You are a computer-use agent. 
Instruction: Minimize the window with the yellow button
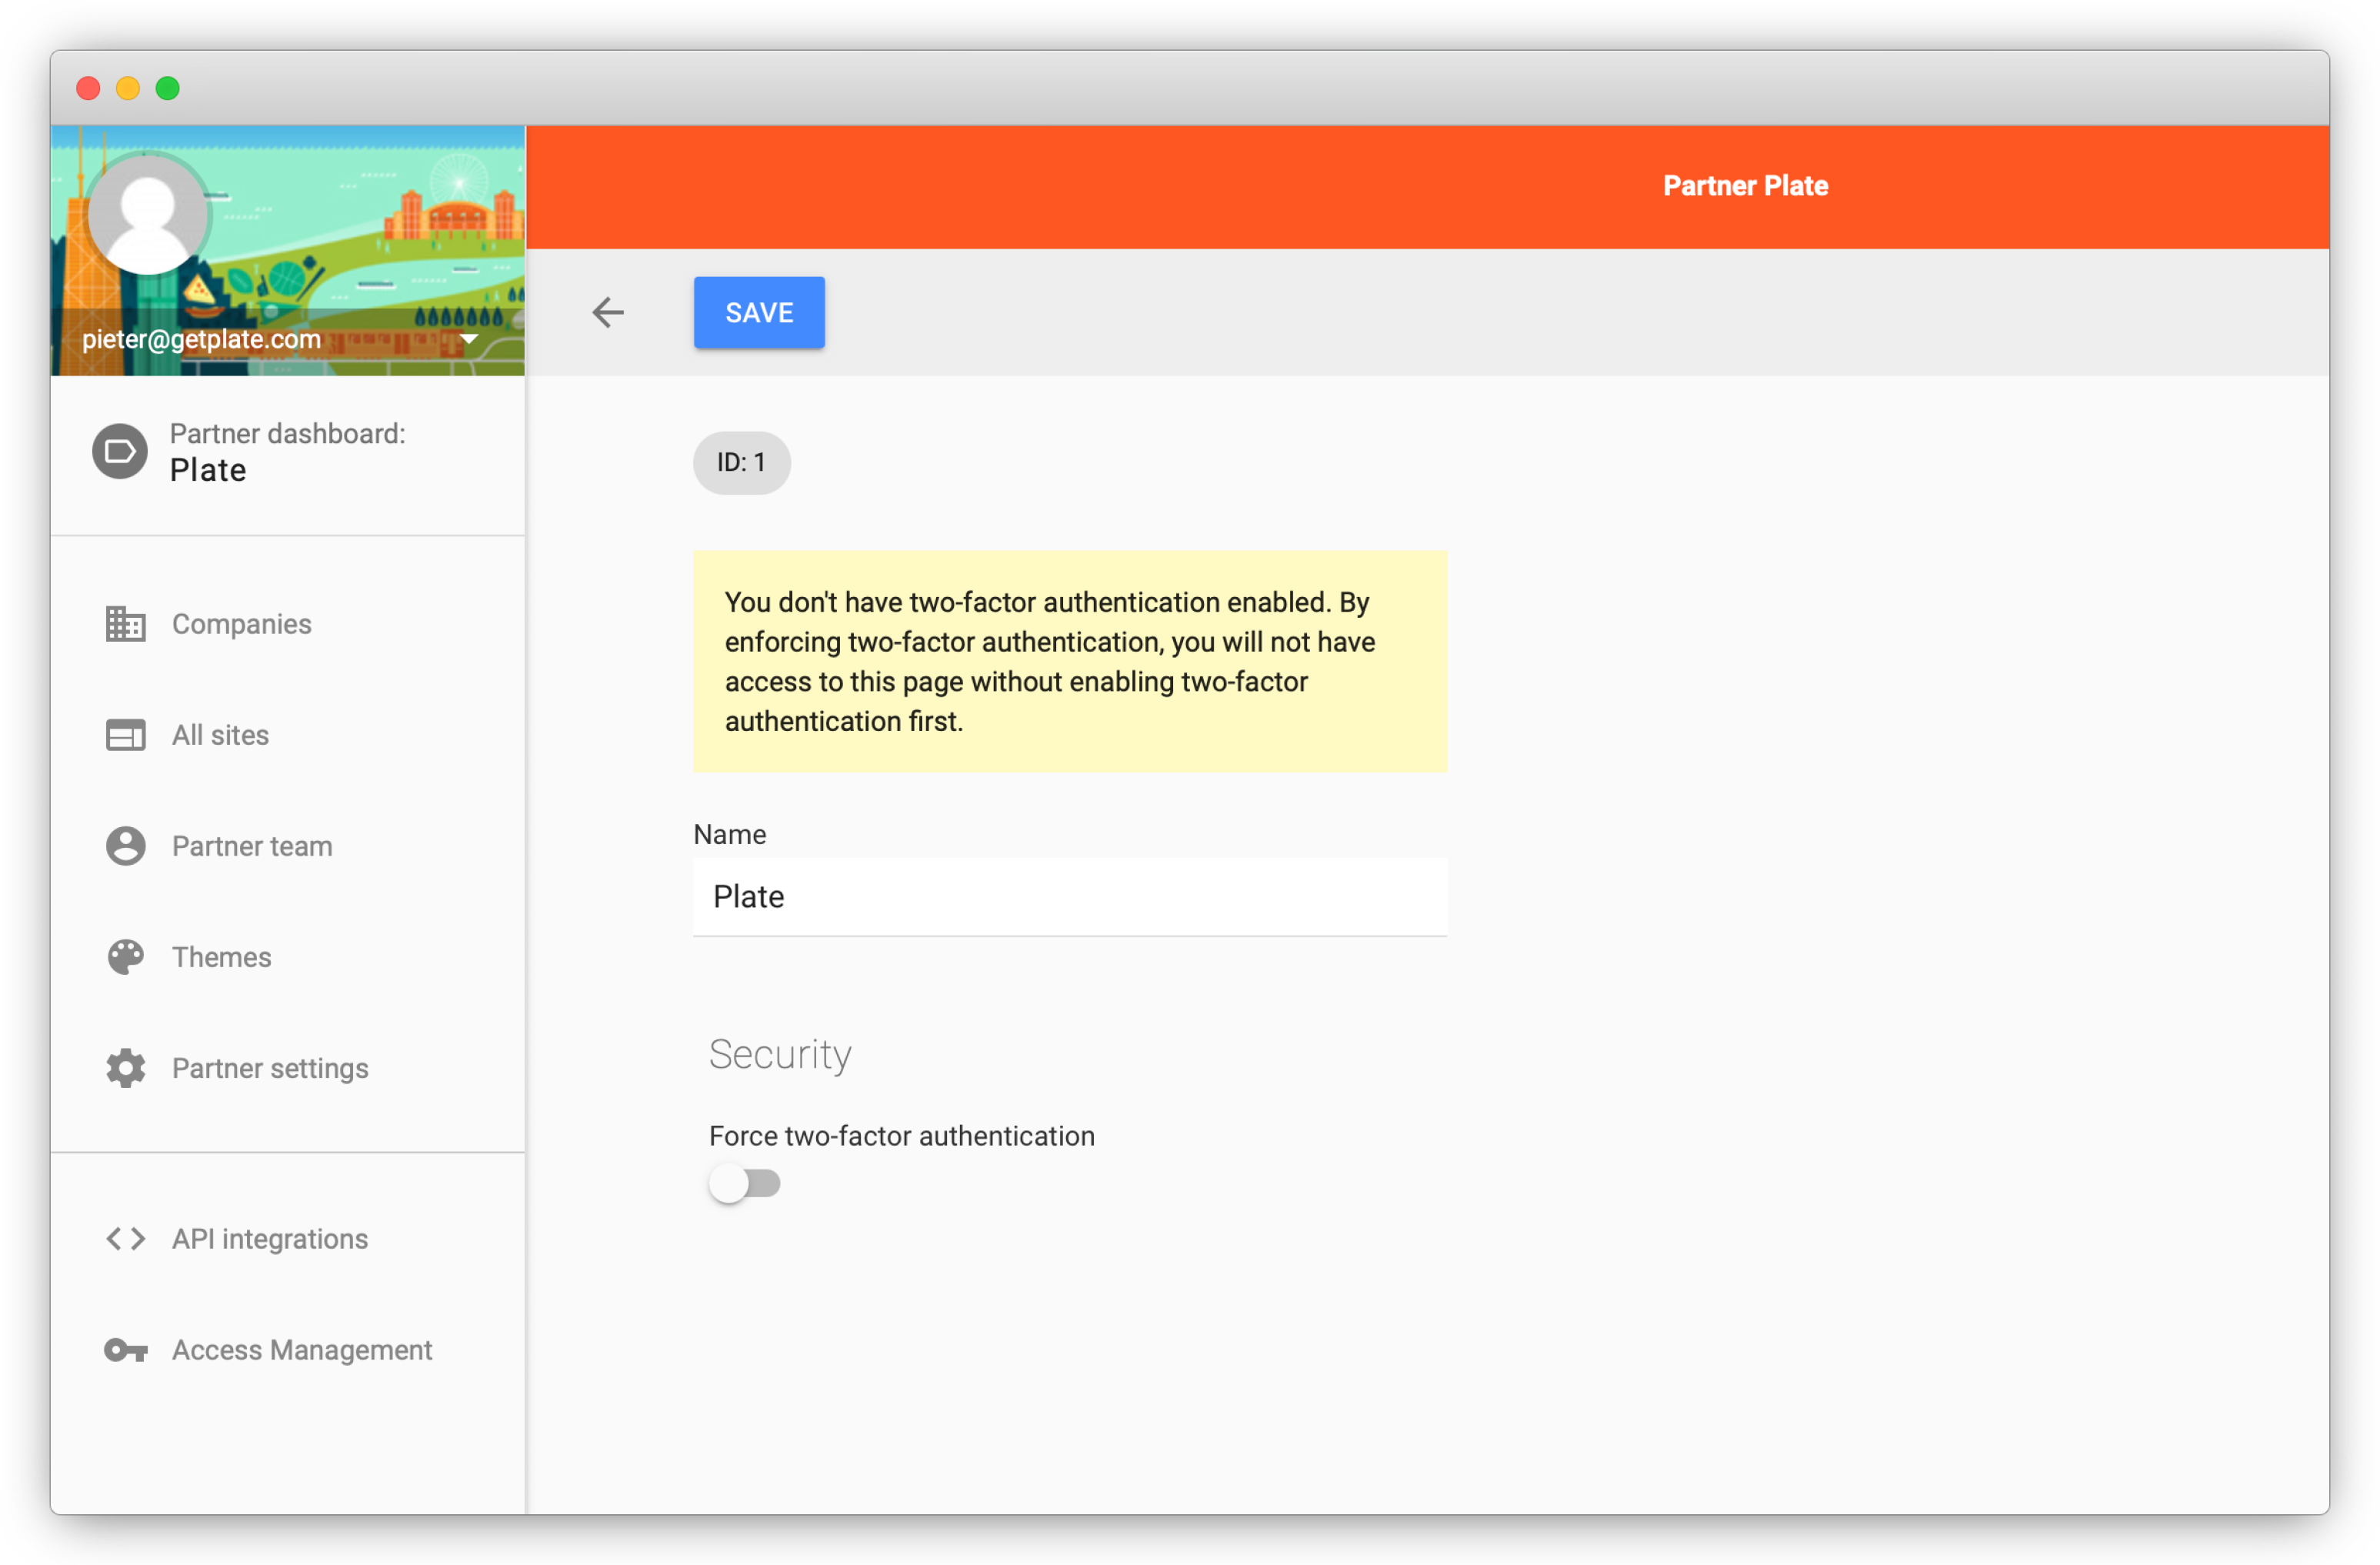pyautogui.click(x=128, y=89)
